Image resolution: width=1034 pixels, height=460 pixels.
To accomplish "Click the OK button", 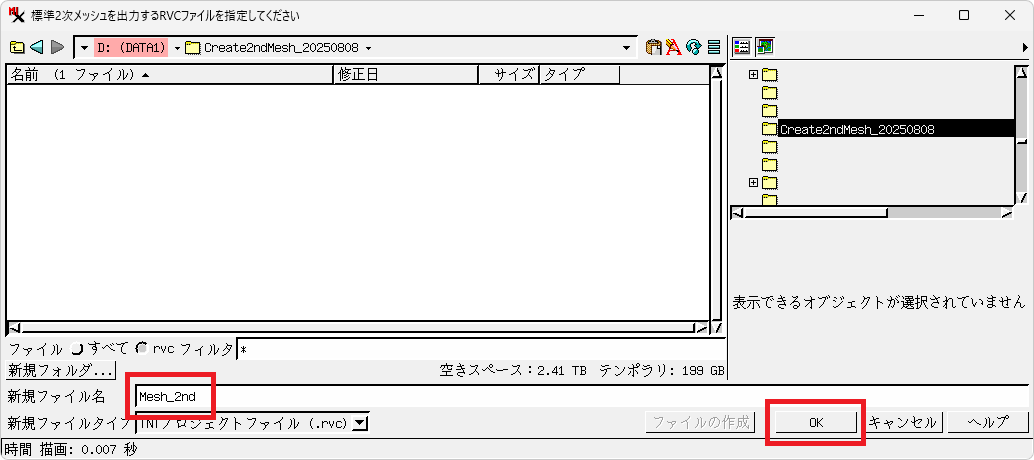I will (815, 423).
